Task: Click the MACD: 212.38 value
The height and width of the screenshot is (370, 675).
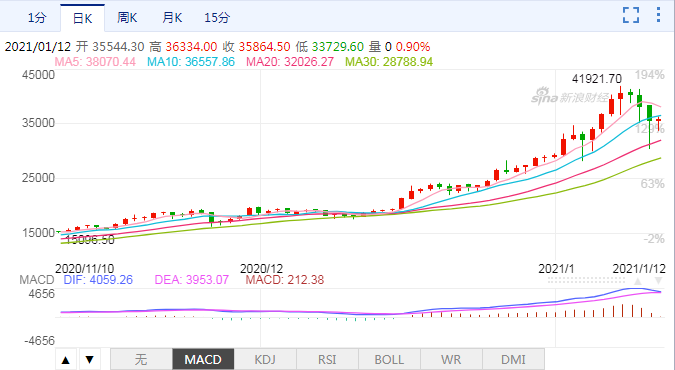Action: [x=285, y=280]
